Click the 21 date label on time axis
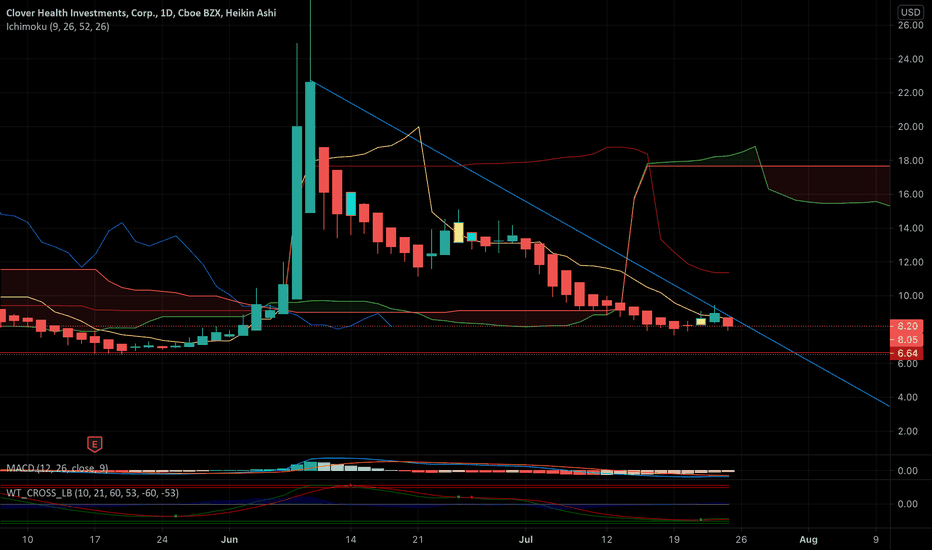Screen dimensions: 932x550 coord(418,540)
